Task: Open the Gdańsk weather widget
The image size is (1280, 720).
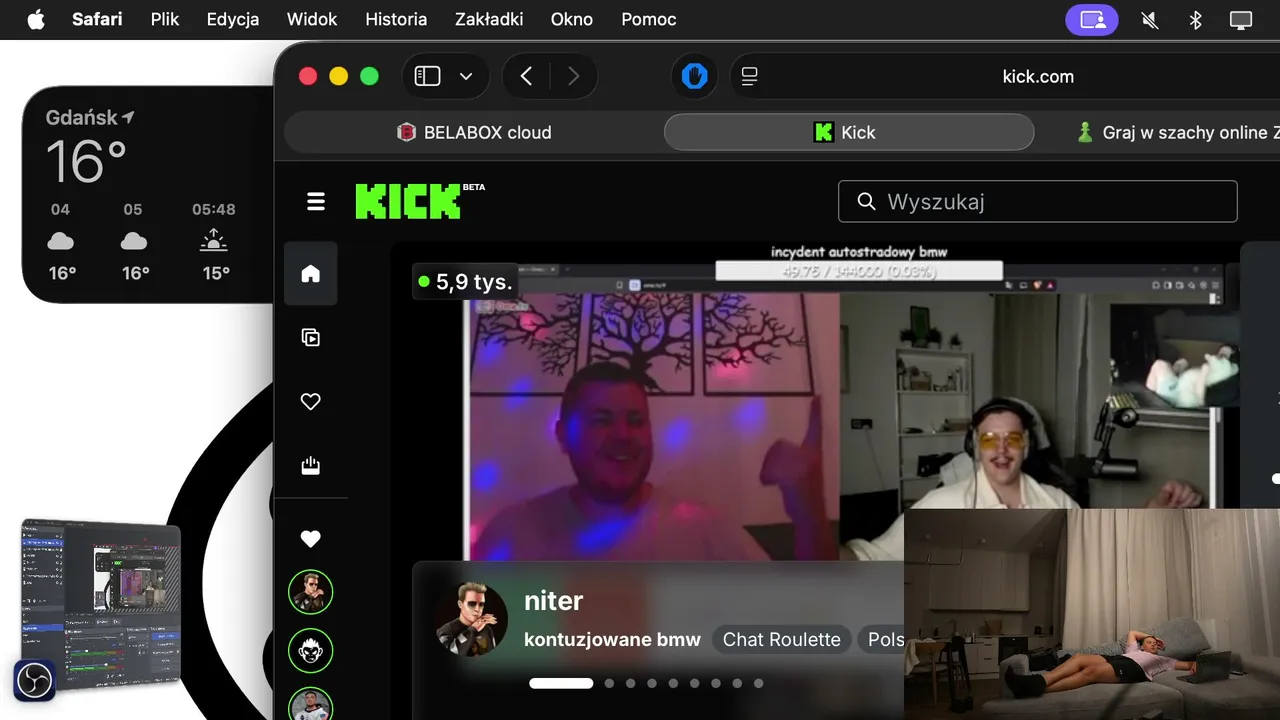Action: tap(148, 194)
